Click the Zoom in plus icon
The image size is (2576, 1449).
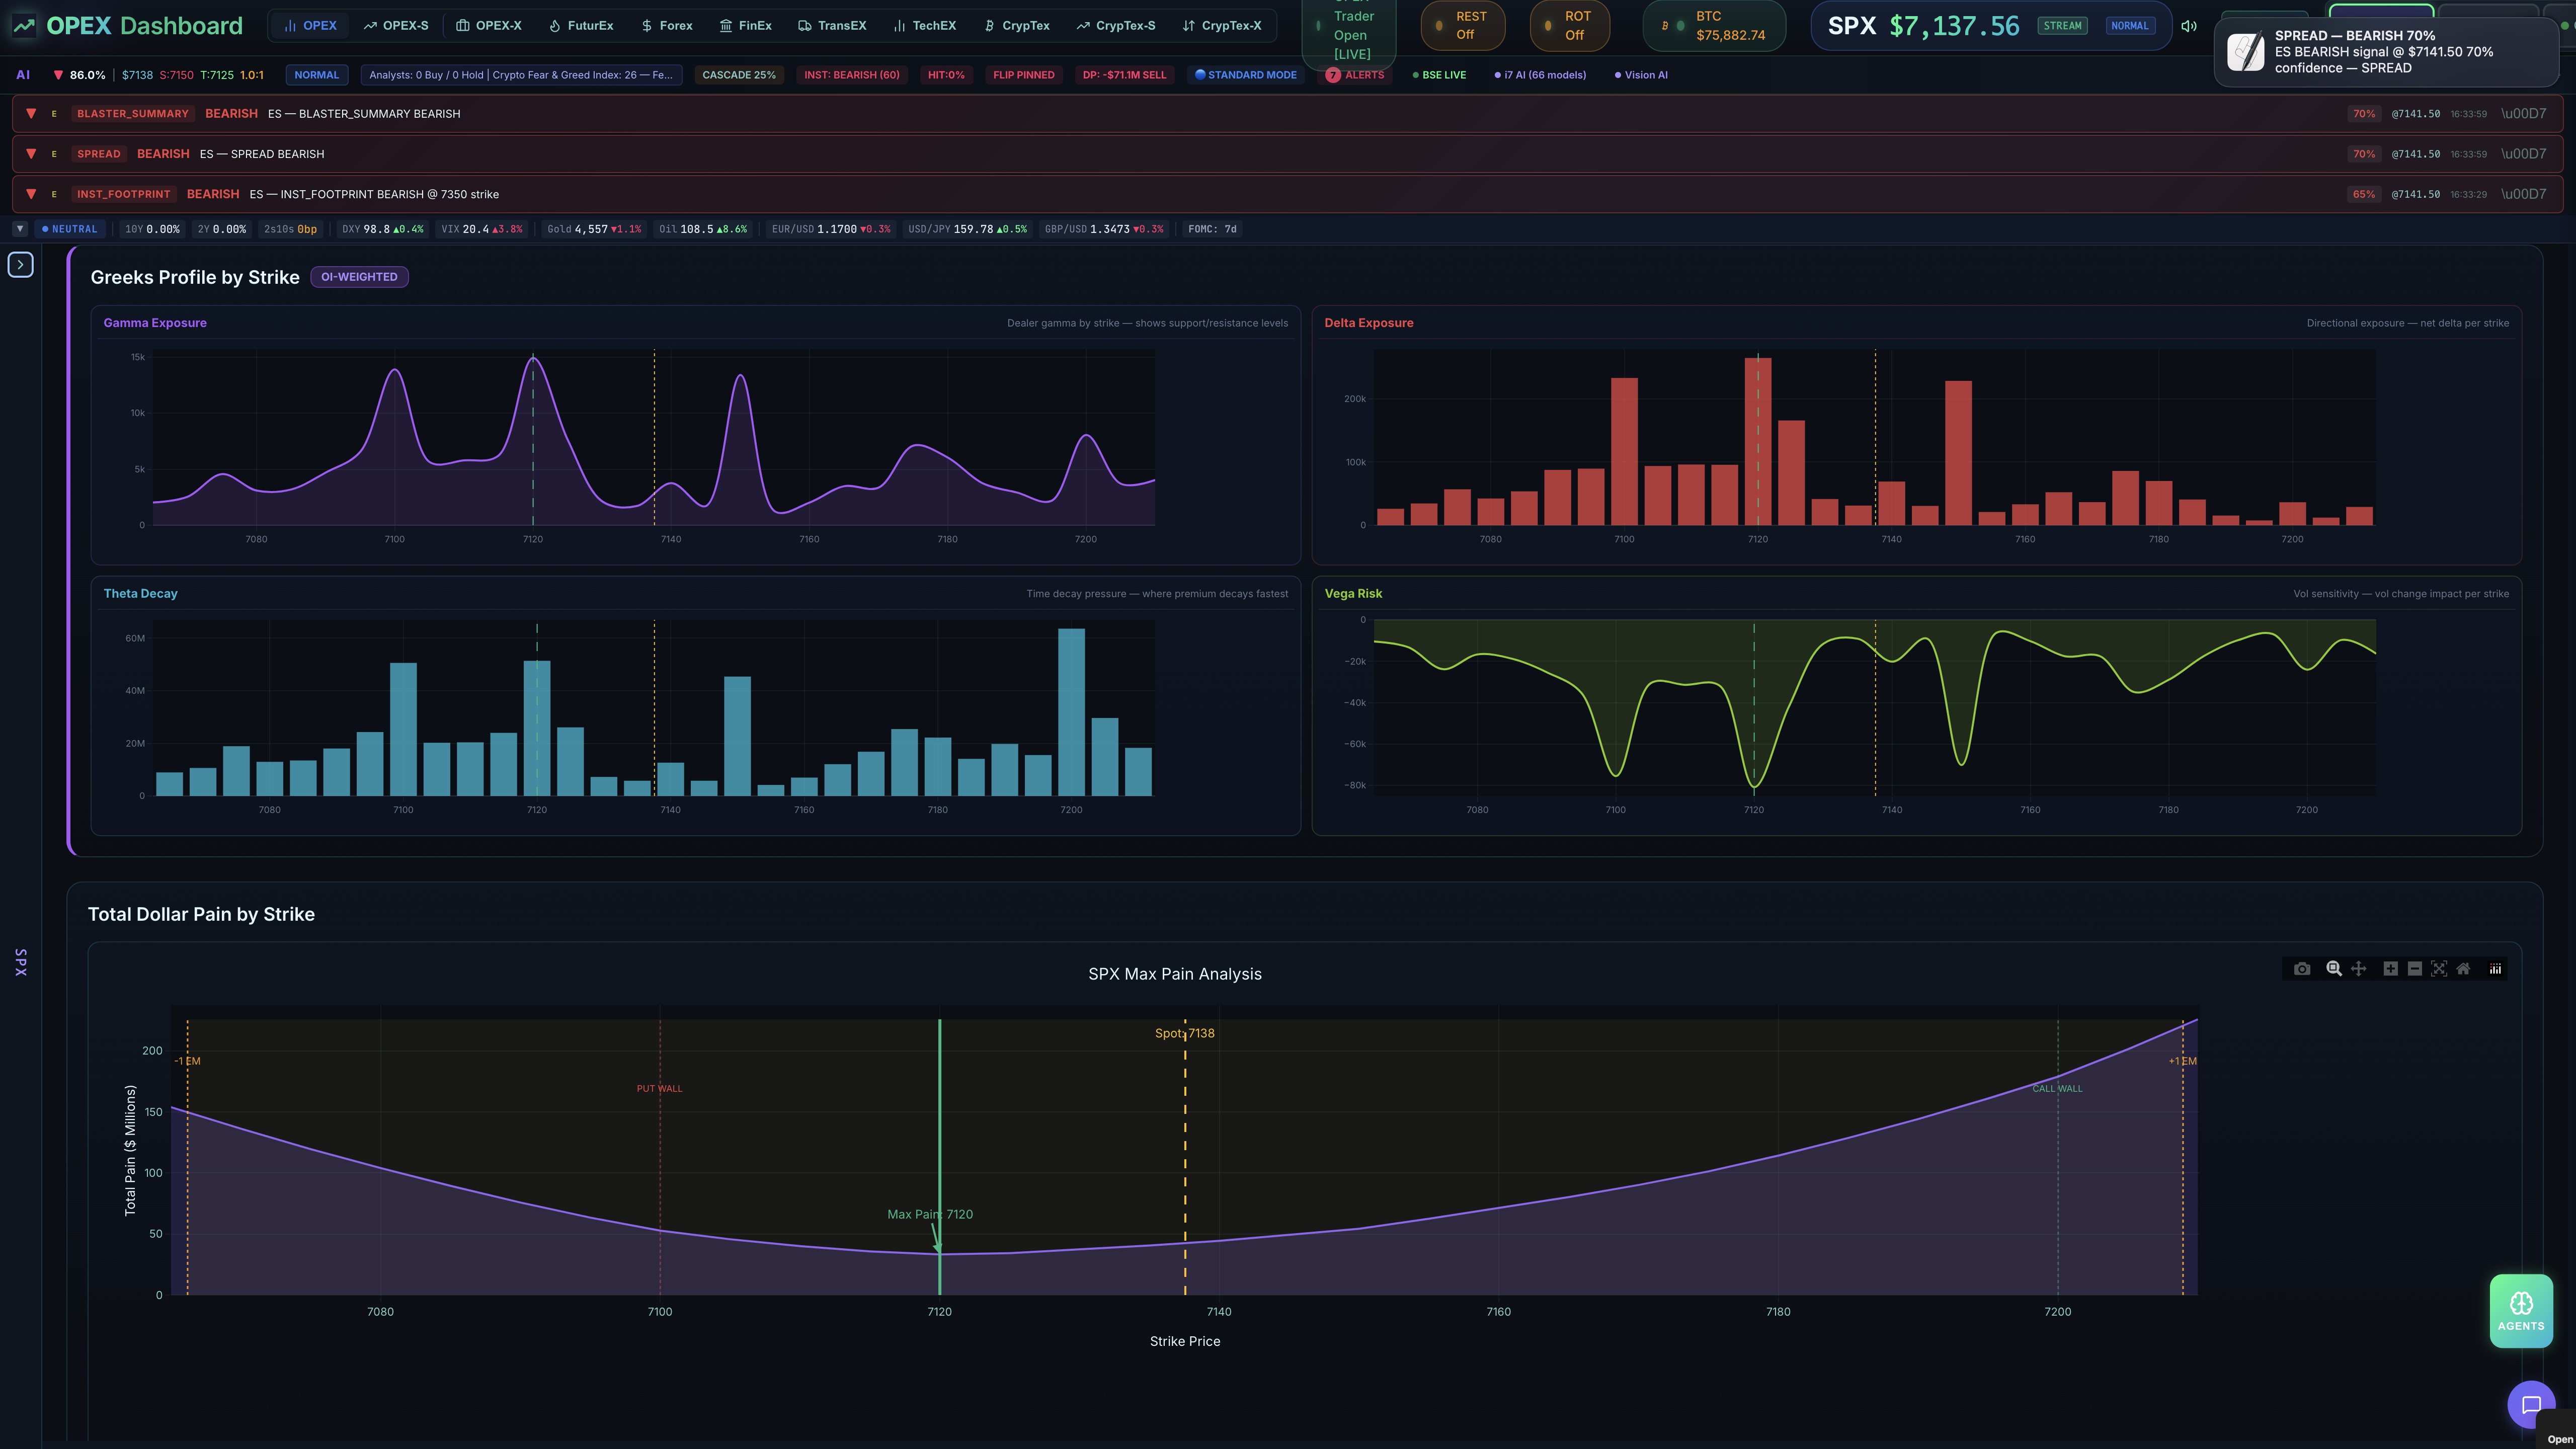point(2390,969)
